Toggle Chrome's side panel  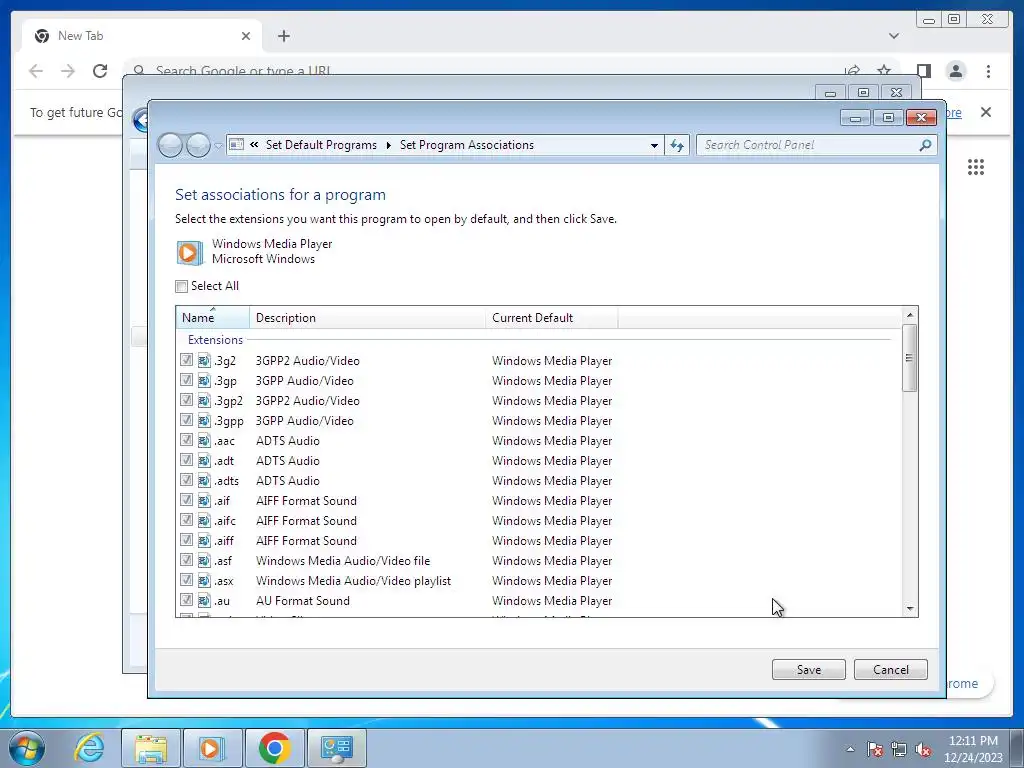tap(923, 71)
